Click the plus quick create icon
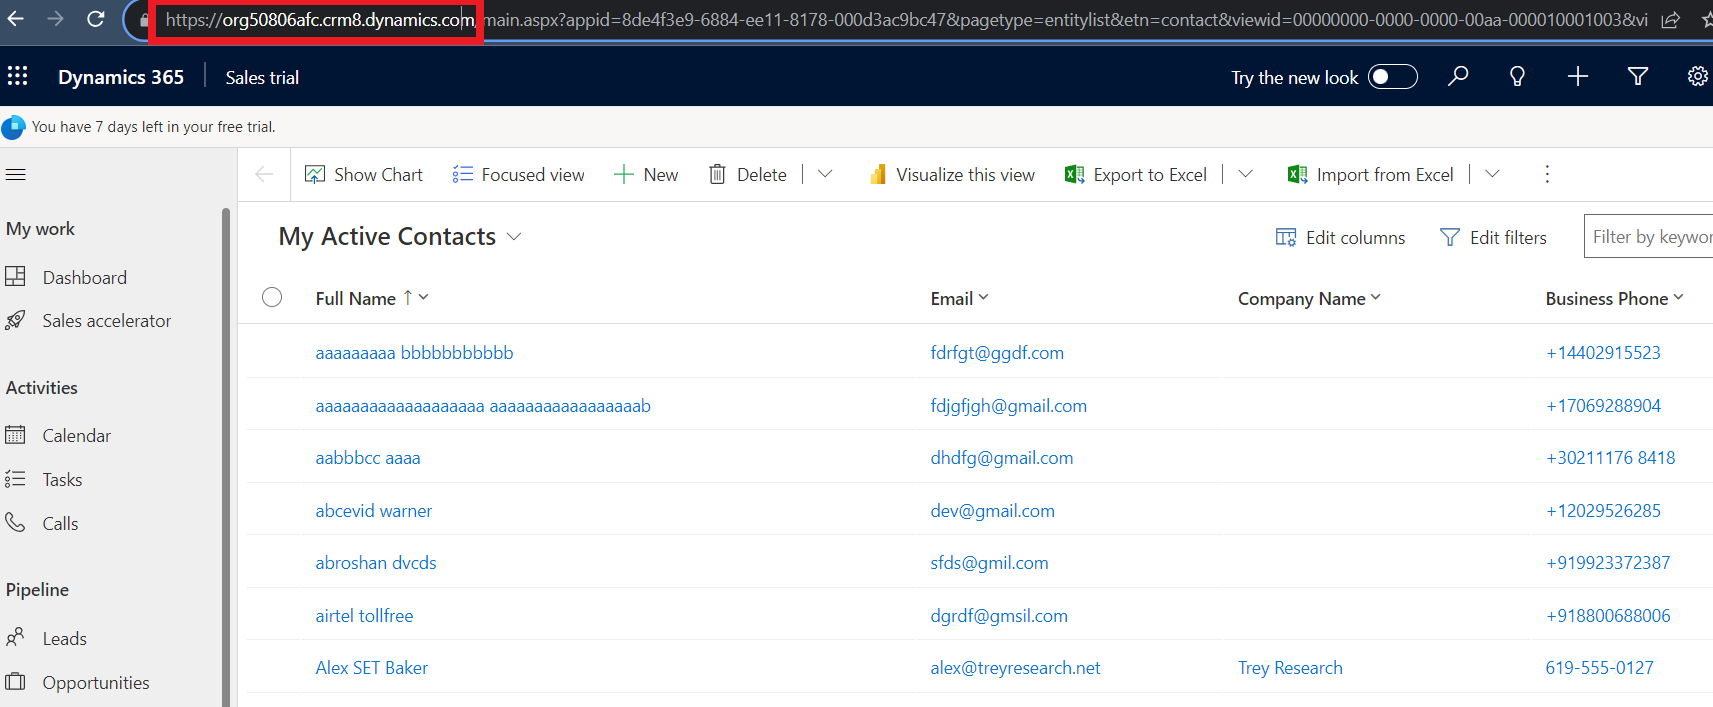1713x707 pixels. pyautogui.click(x=1578, y=76)
